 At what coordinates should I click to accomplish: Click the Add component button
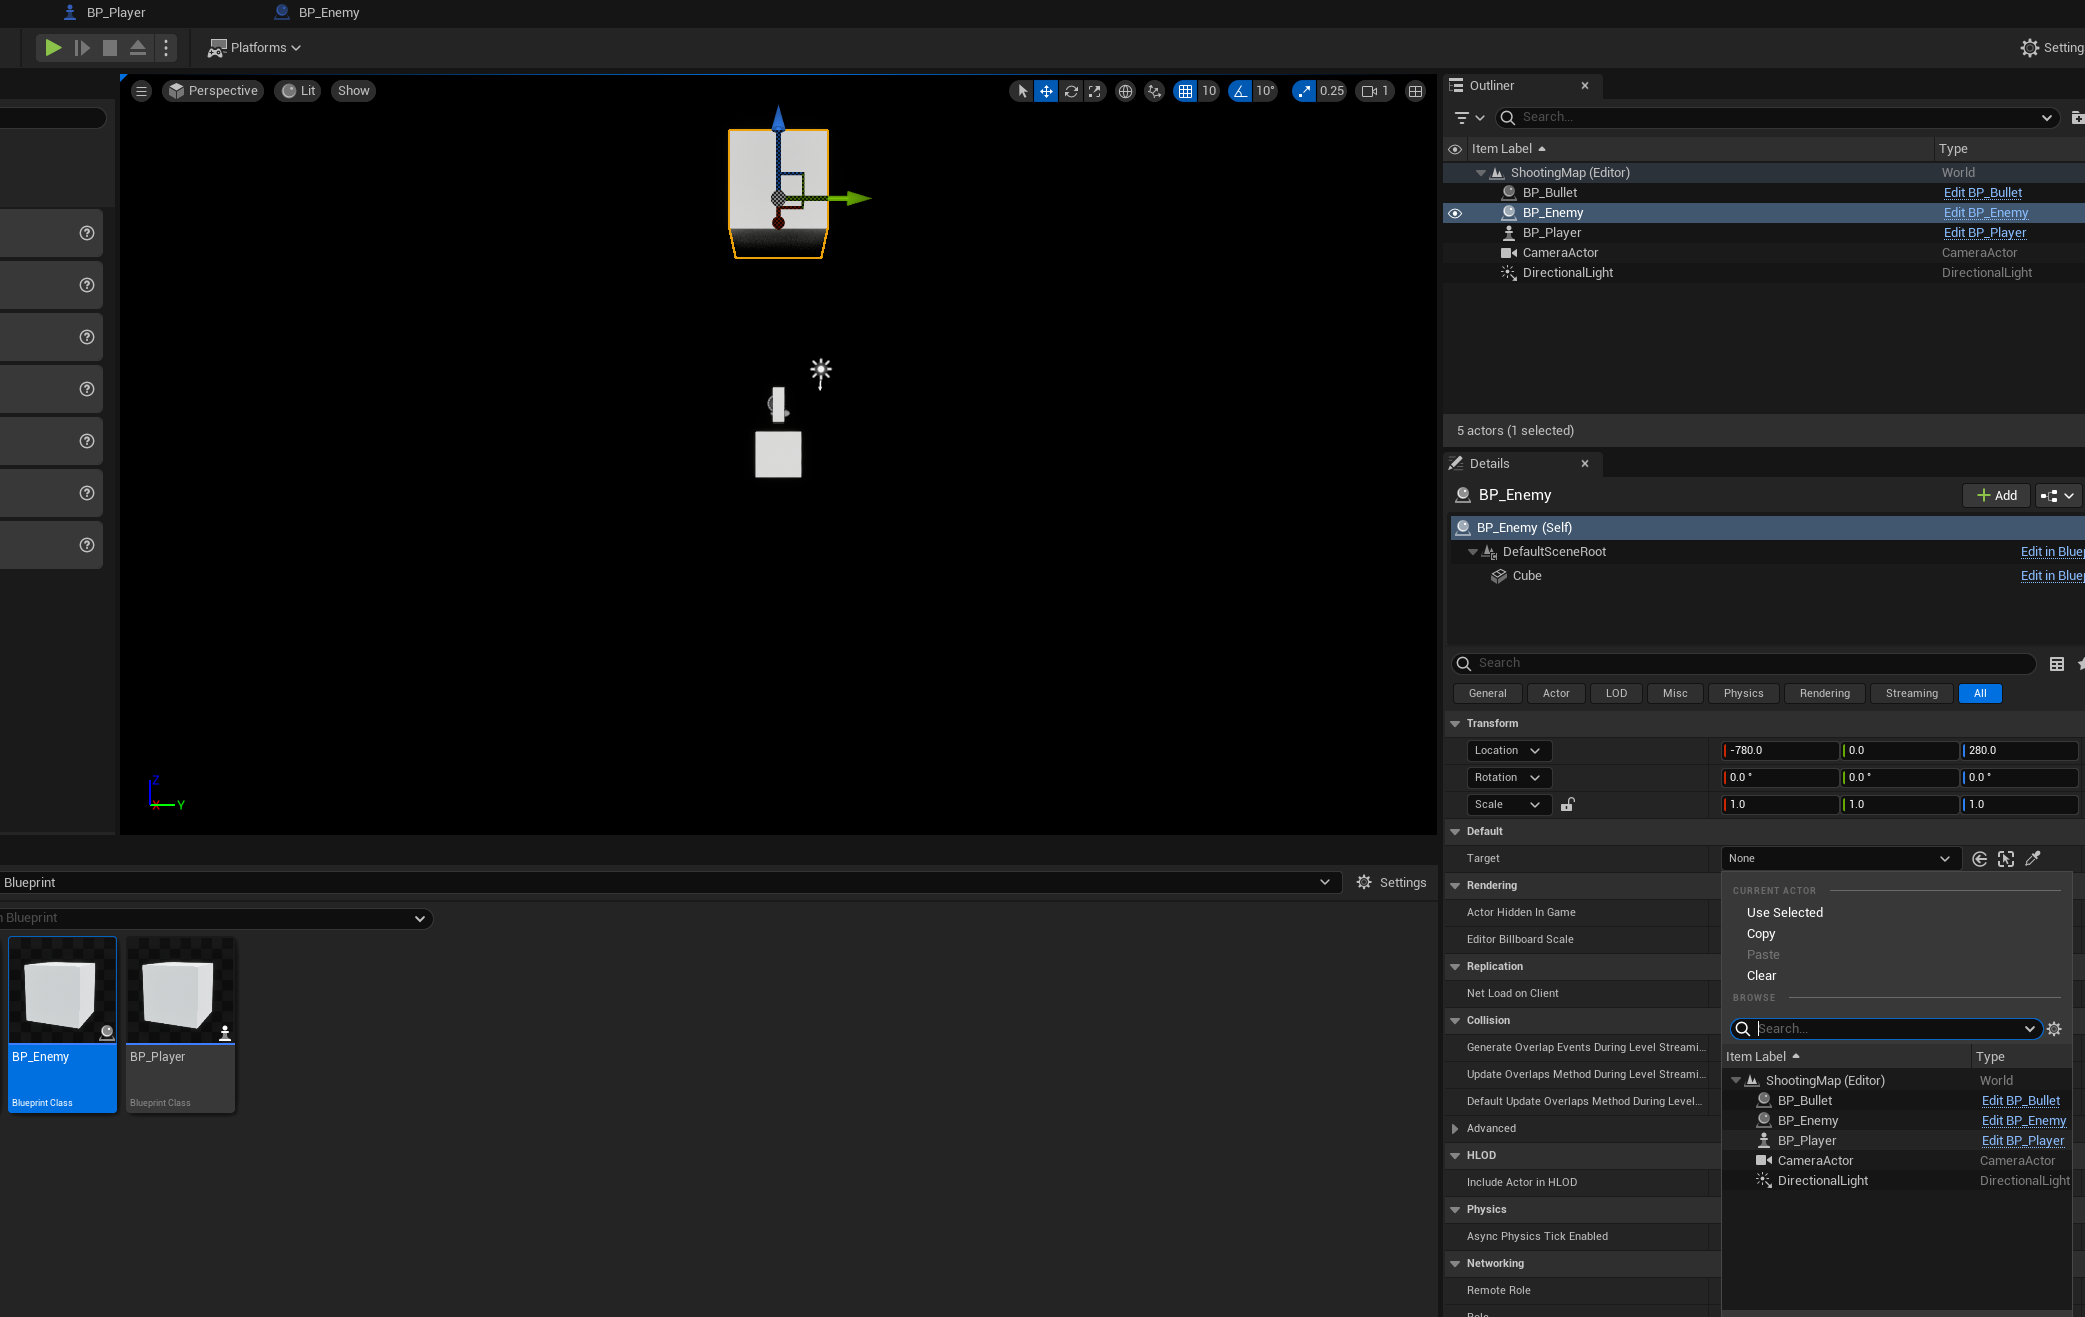[1996, 496]
